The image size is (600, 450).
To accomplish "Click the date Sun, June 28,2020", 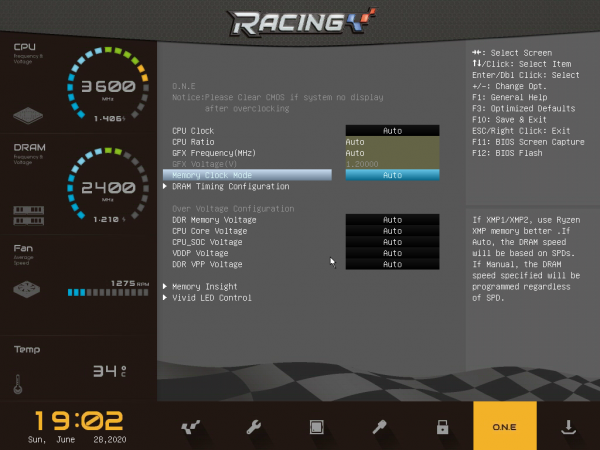I will point(77,440).
